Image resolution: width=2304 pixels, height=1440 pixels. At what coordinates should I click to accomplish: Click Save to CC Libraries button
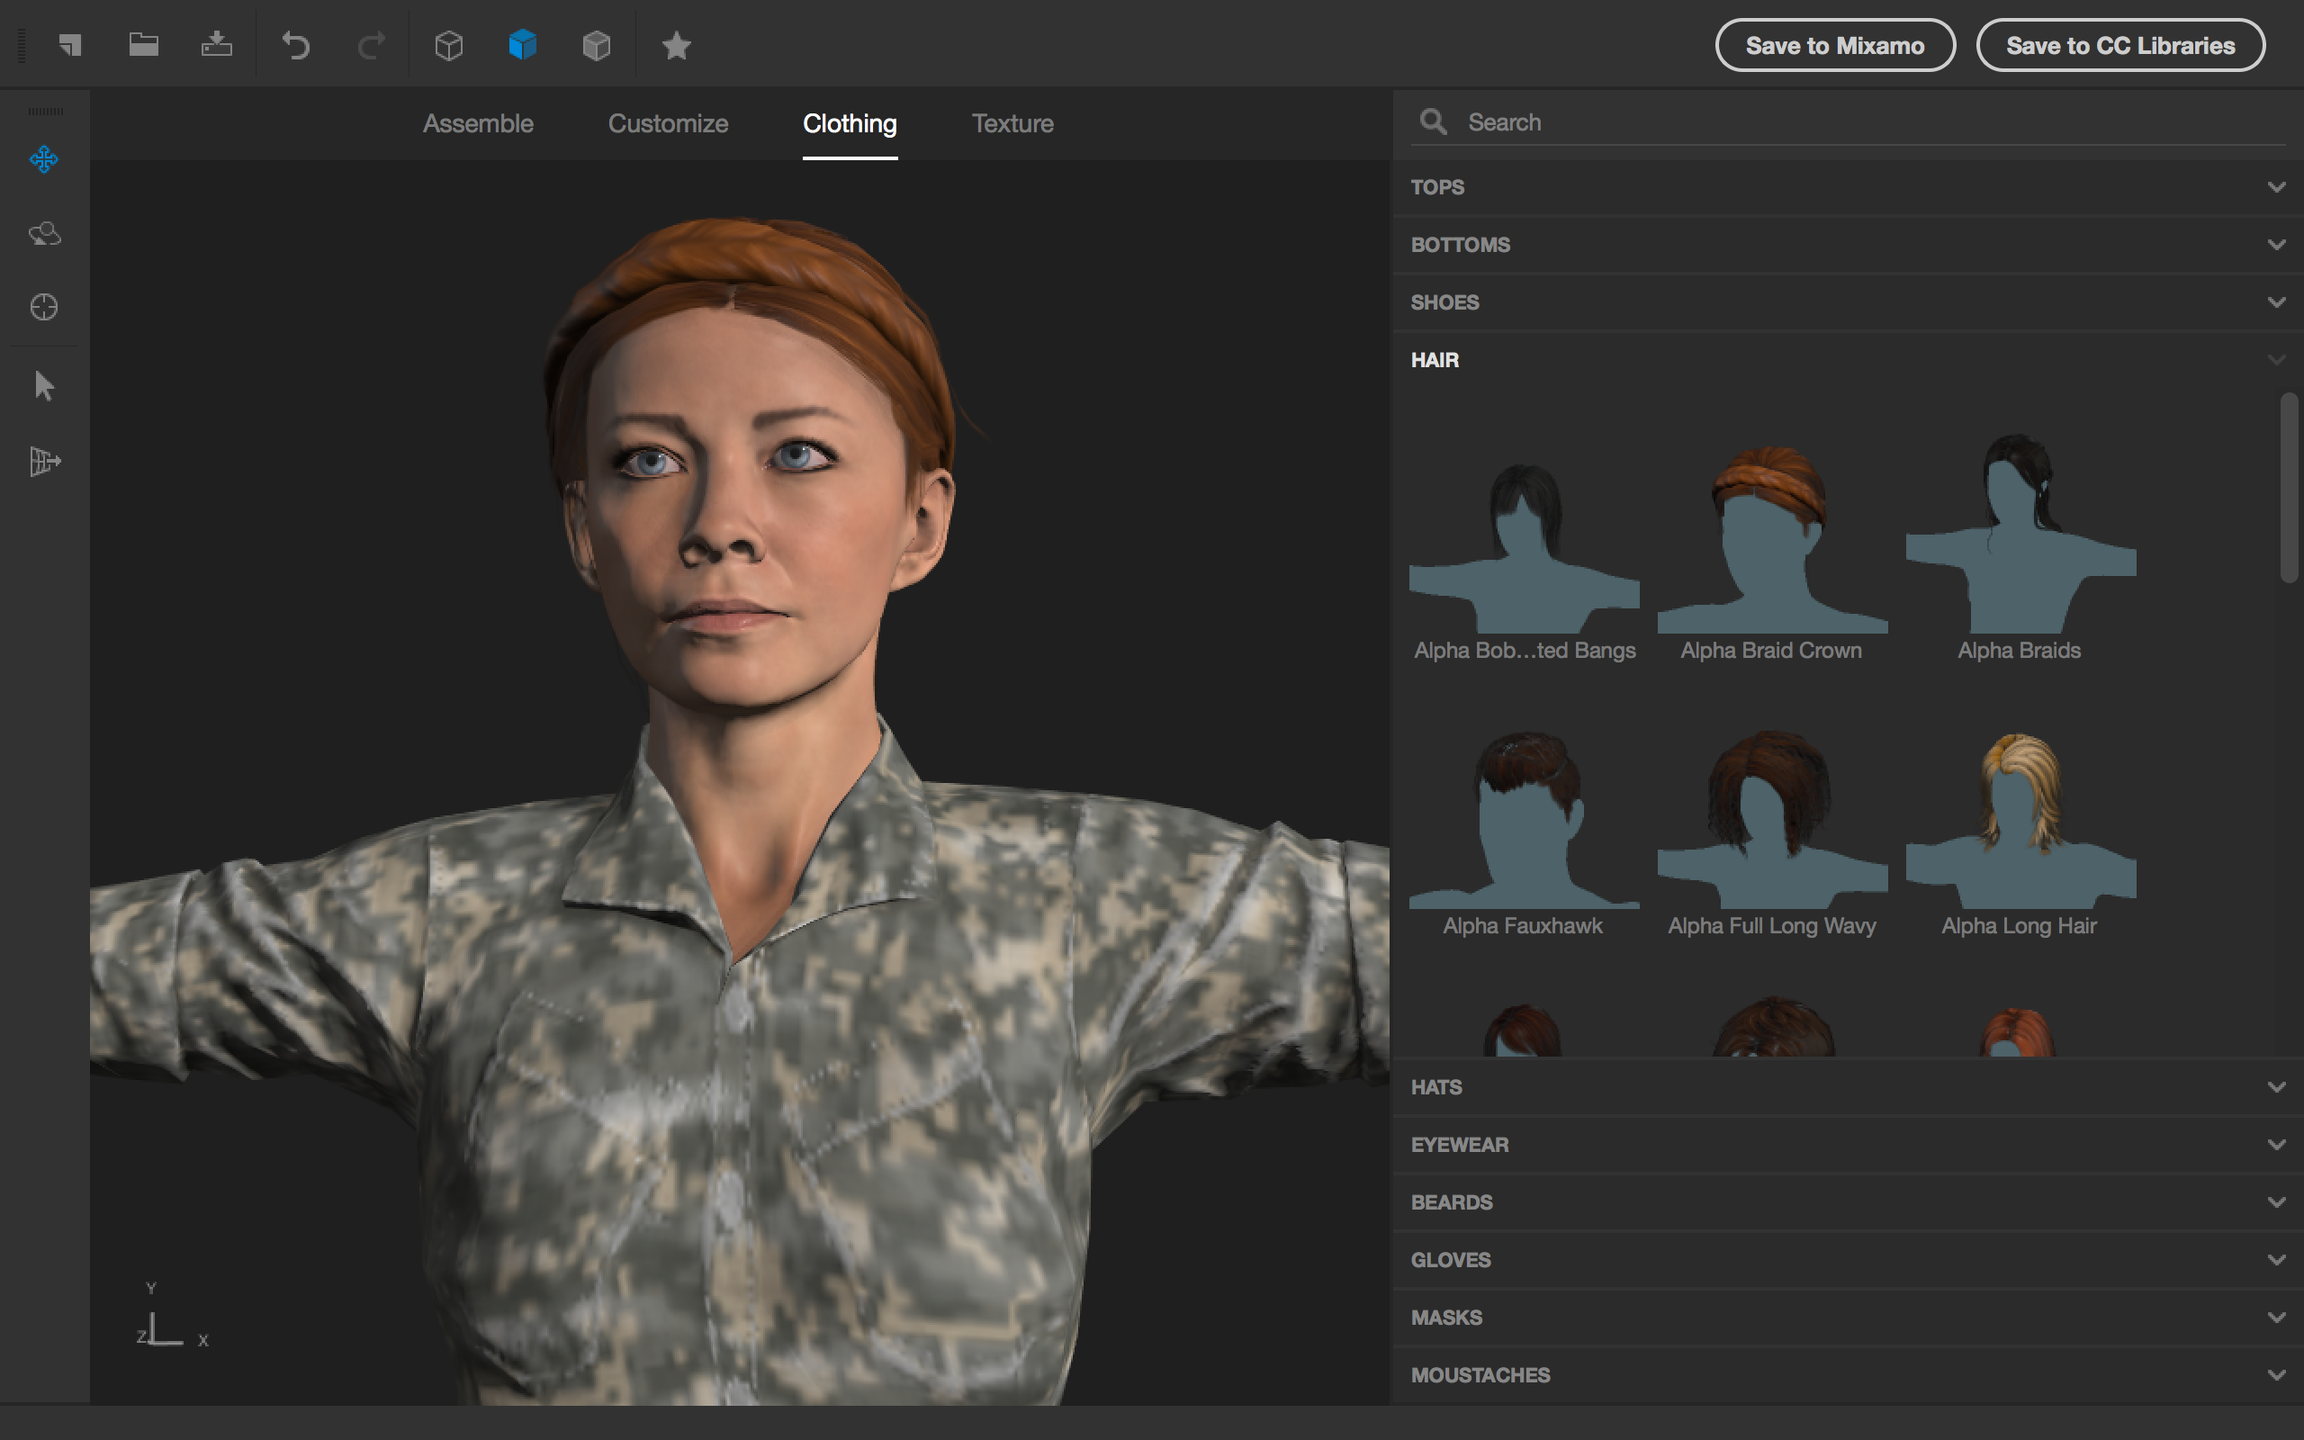pos(2120,45)
